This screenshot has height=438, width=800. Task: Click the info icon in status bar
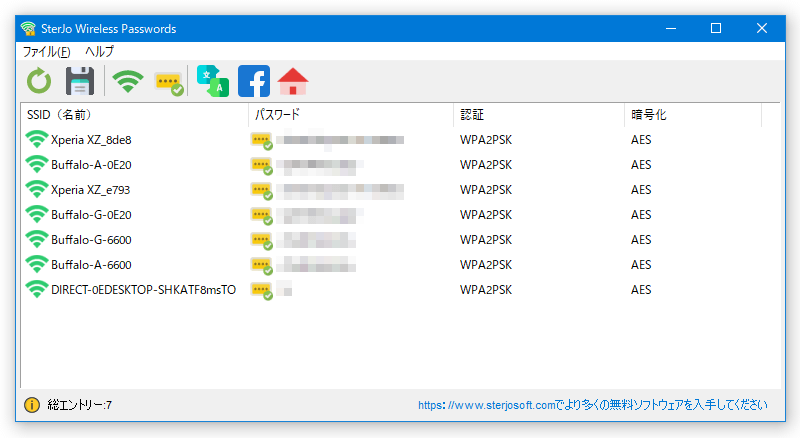click(x=32, y=405)
